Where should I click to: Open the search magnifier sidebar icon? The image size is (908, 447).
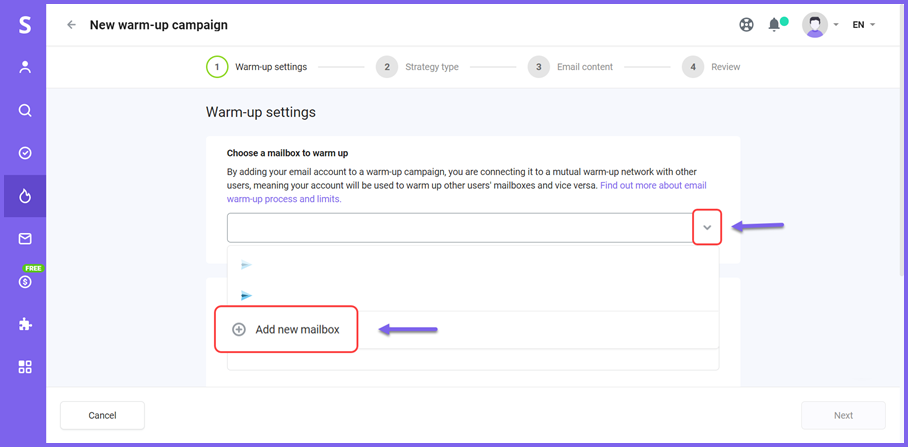tap(25, 110)
